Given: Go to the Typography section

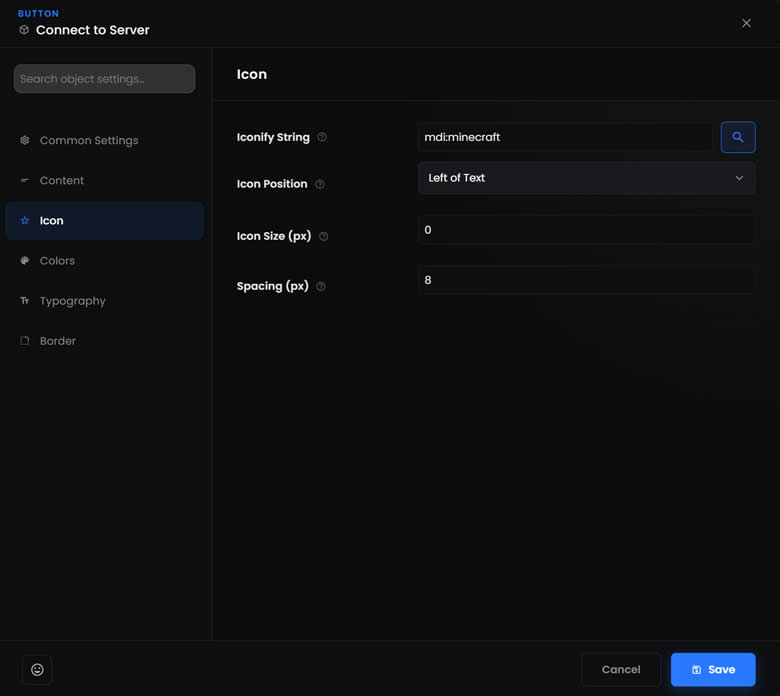Looking at the screenshot, I should [104, 301].
